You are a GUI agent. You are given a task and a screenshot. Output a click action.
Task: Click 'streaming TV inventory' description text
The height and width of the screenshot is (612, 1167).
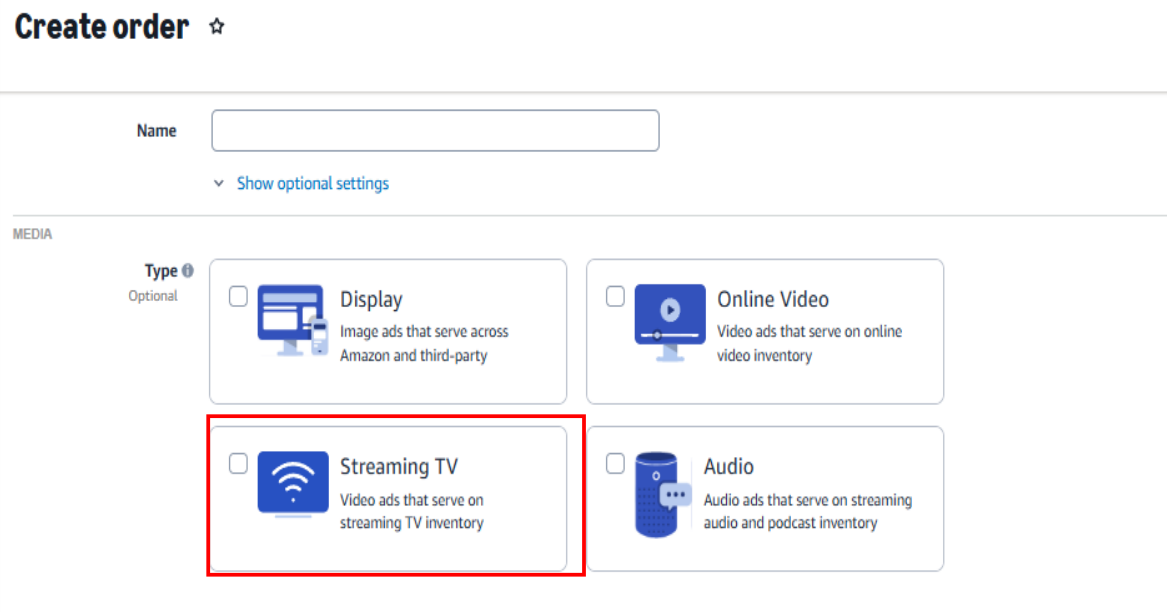point(412,523)
